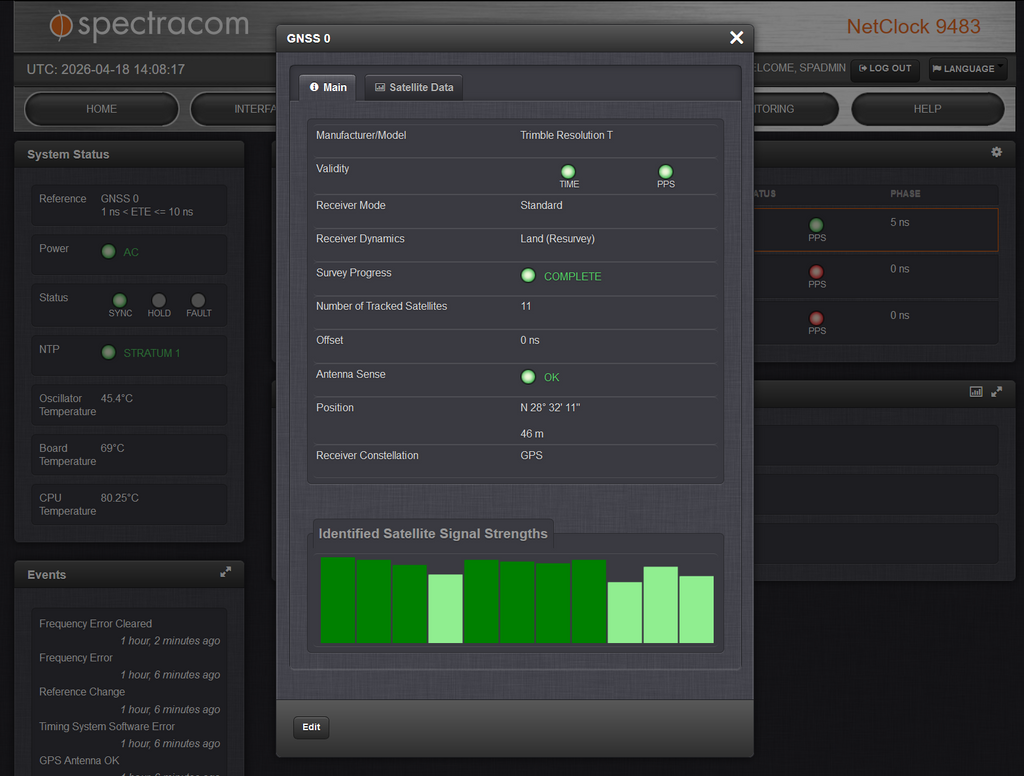
Task: Close the GNSS 0 dialog
Action: pos(736,38)
